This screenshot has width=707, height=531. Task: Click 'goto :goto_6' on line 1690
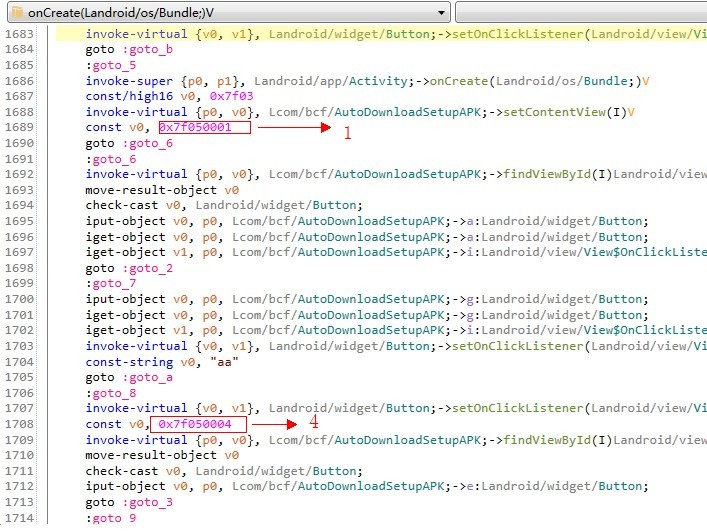click(x=129, y=143)
